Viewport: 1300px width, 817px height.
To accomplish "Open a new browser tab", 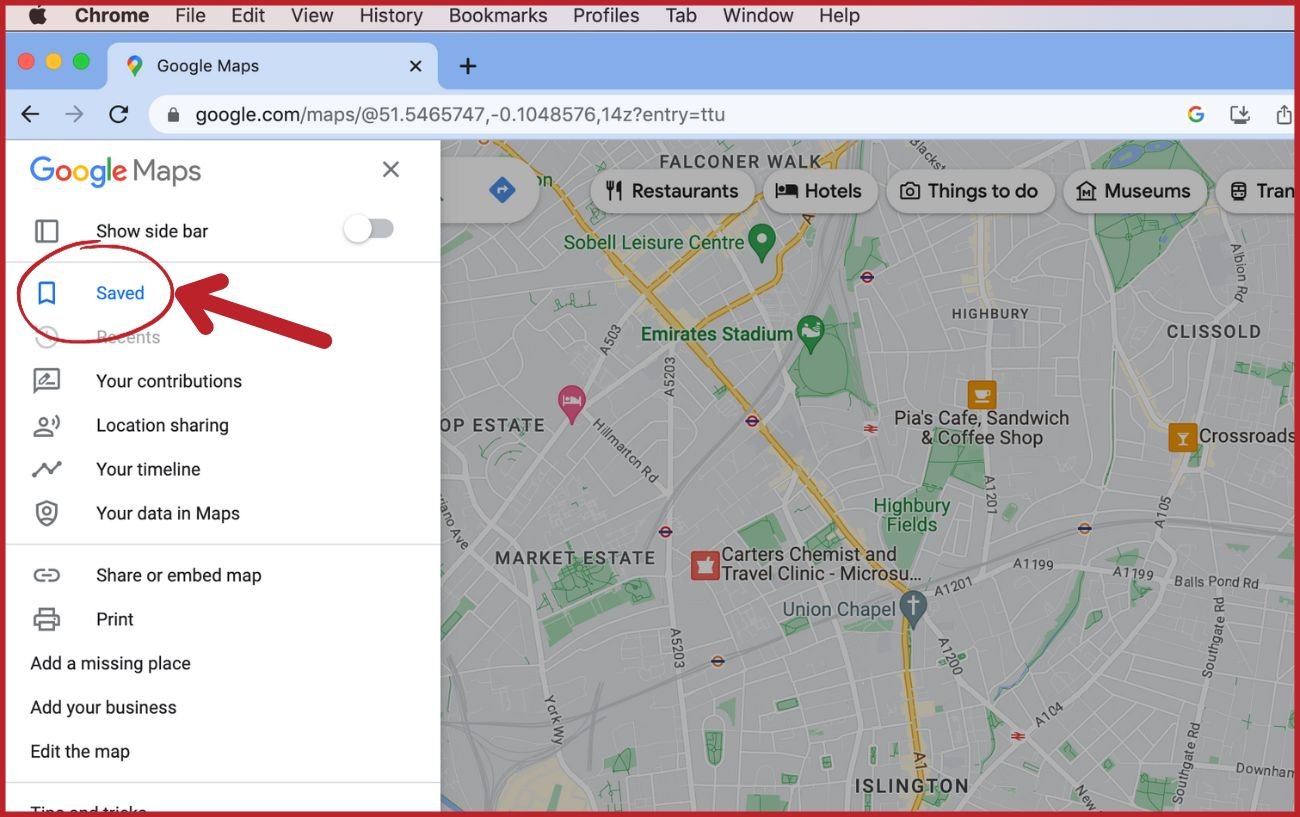I will (x=468, y=66).
